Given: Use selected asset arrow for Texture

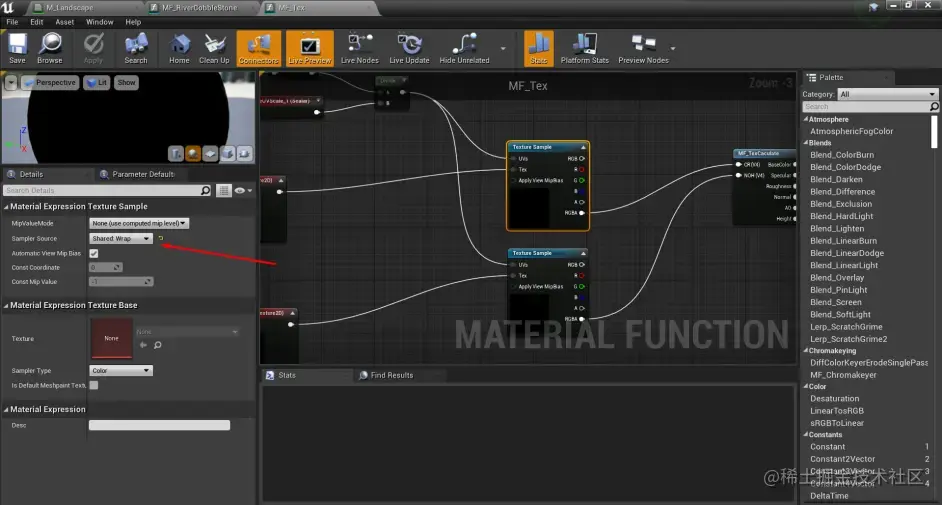Looking at the screenshot, I should pyautogui.click(x=143, y=345).
